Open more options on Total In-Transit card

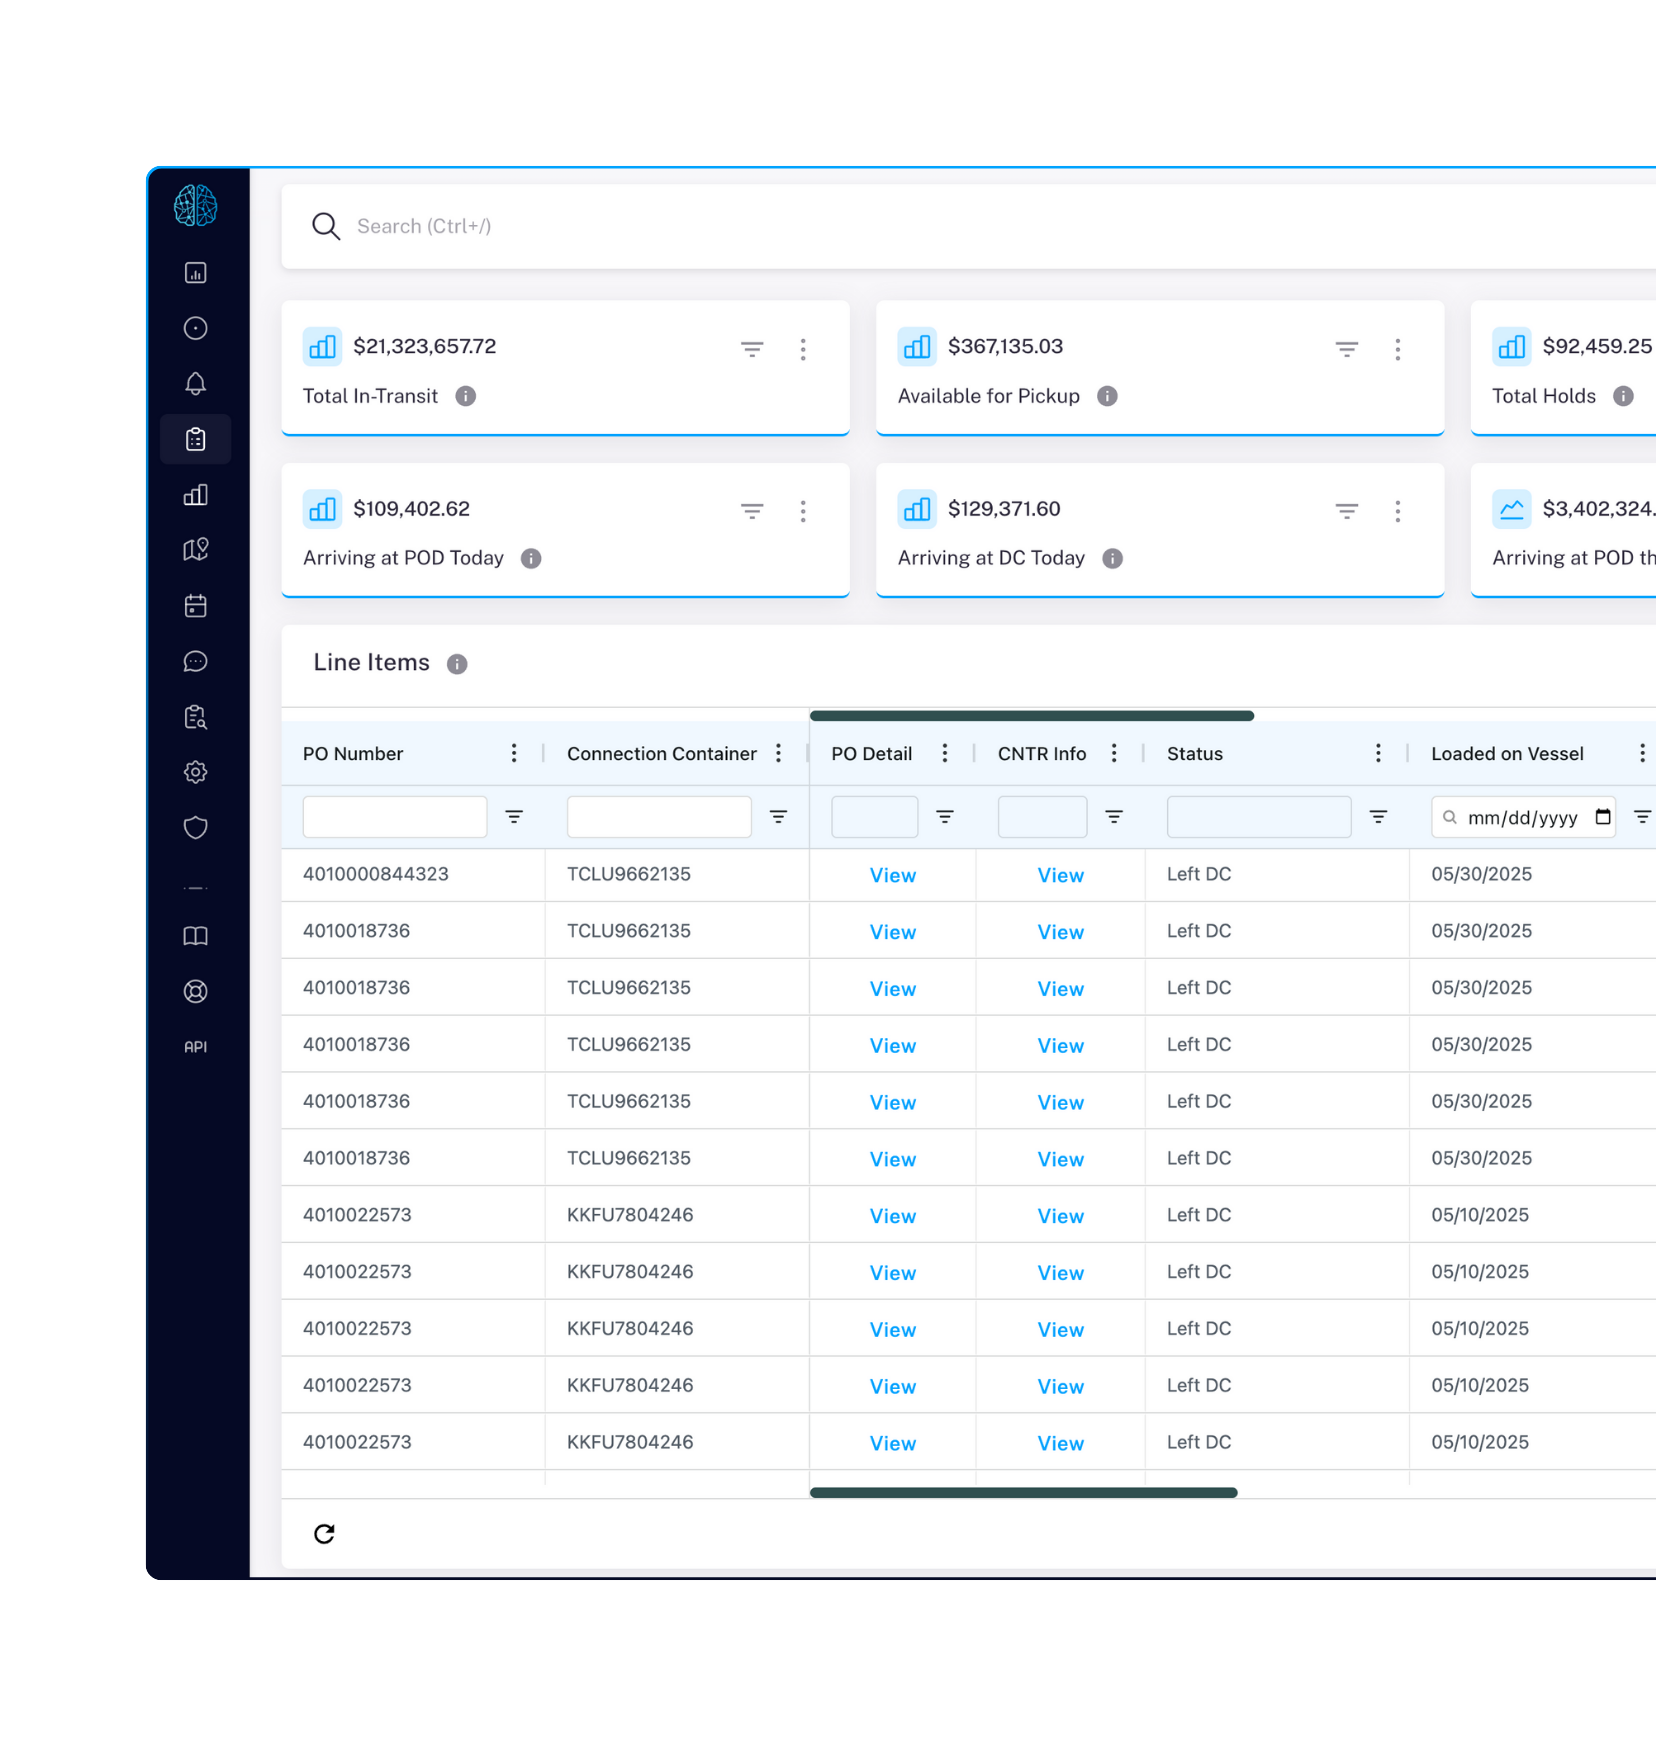click(x=803, y=349)
